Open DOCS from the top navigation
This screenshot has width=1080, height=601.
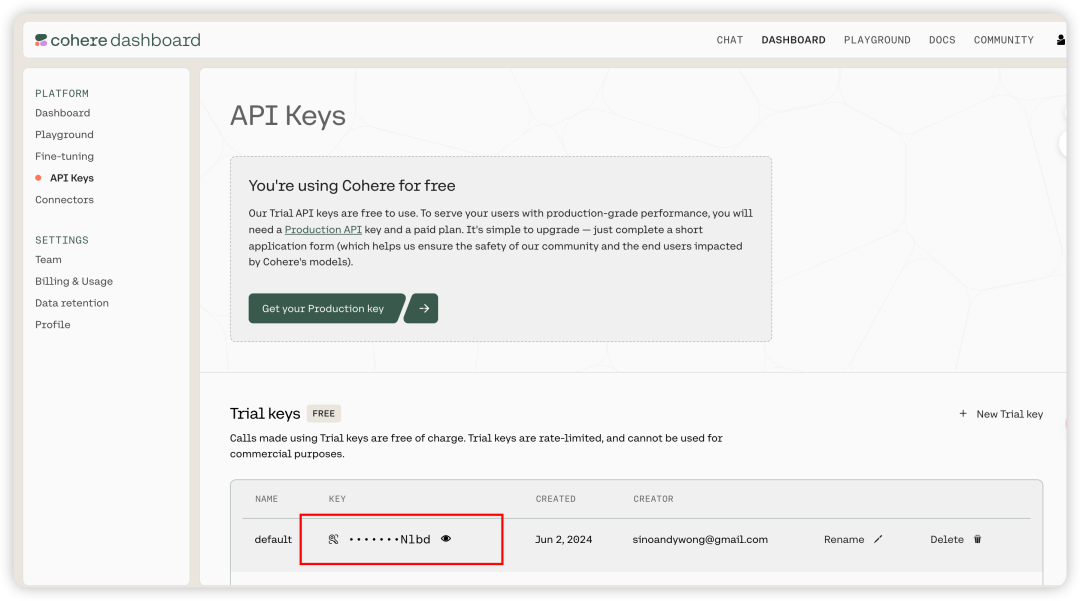click(x=941, y=40)
